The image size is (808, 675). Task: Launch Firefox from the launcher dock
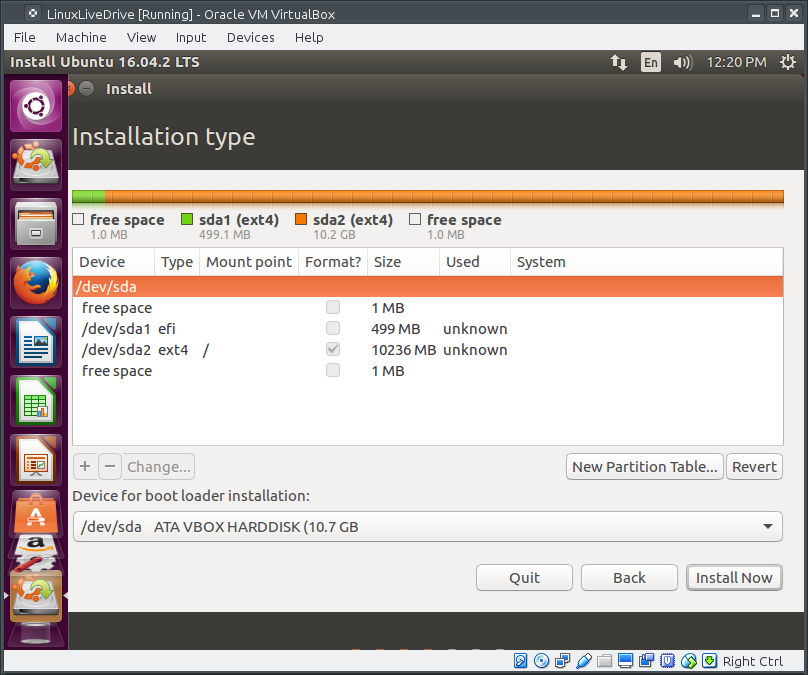click(x=36, y=281)
